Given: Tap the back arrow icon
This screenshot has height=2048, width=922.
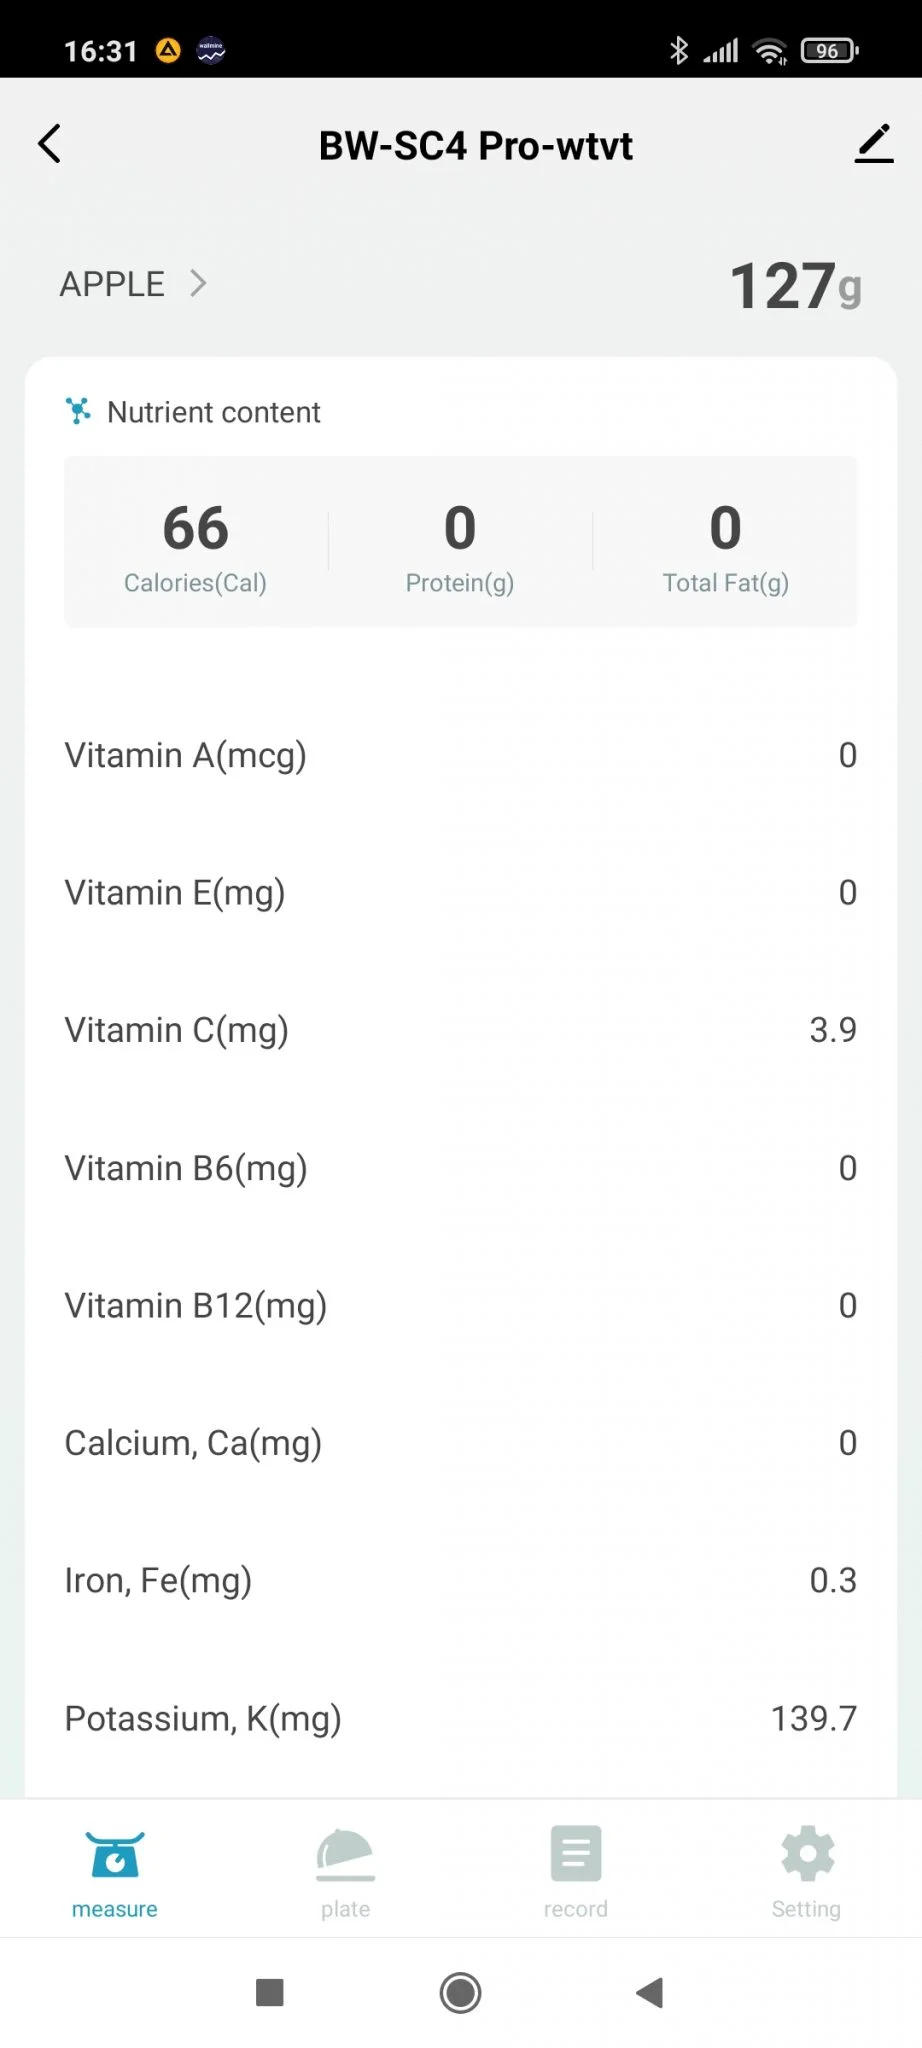Looking at the screenshot, I should 50,144.
